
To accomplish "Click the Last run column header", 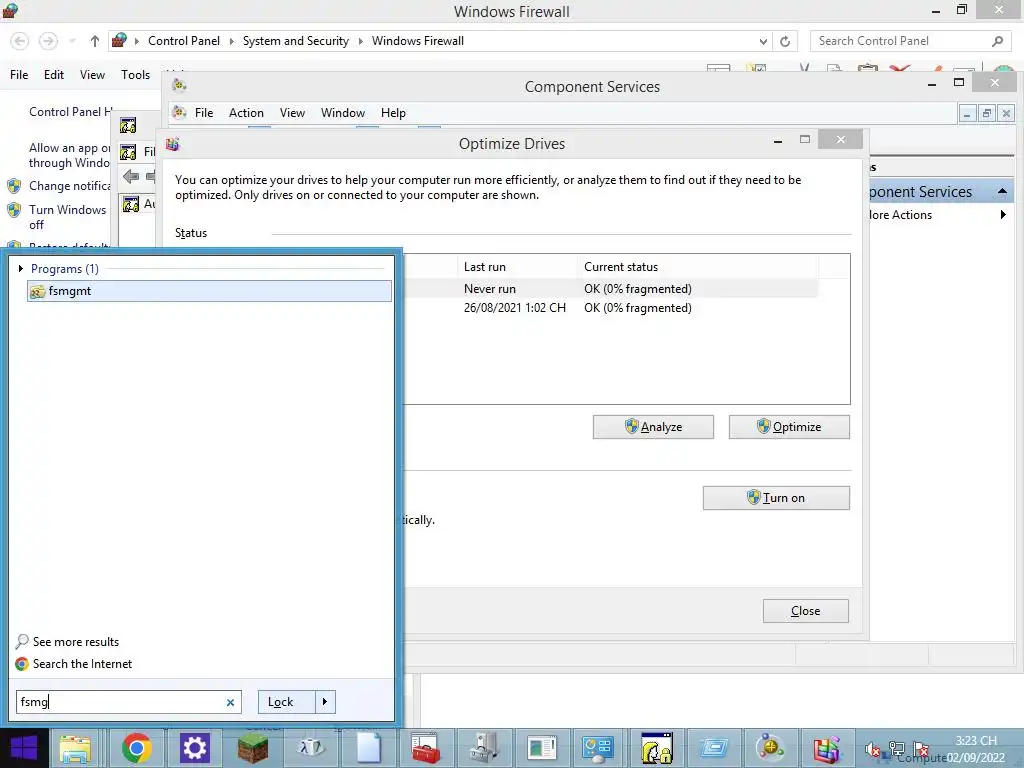I will tap(517, 266).
